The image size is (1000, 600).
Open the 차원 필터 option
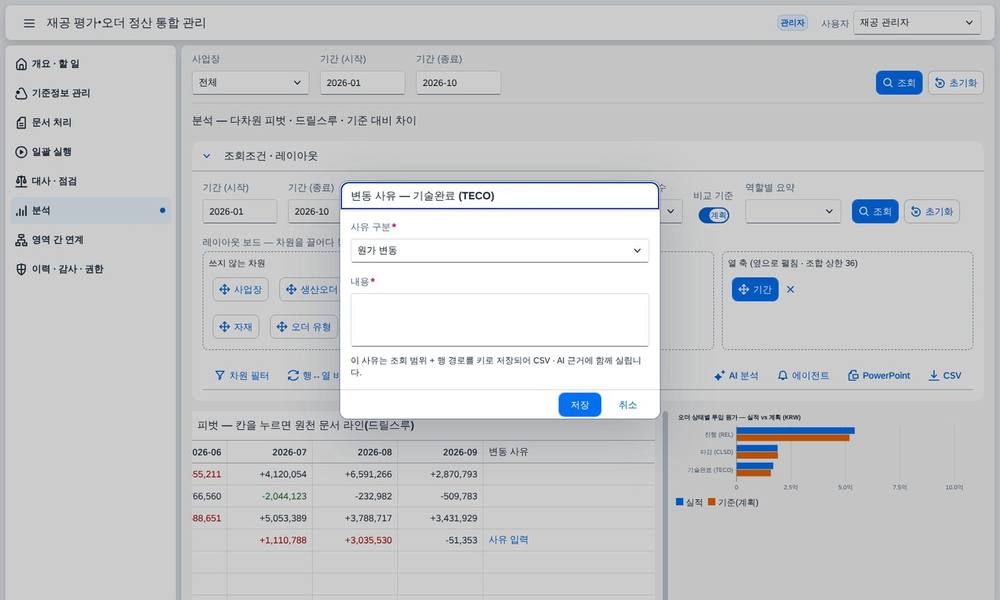pos(242,376)
